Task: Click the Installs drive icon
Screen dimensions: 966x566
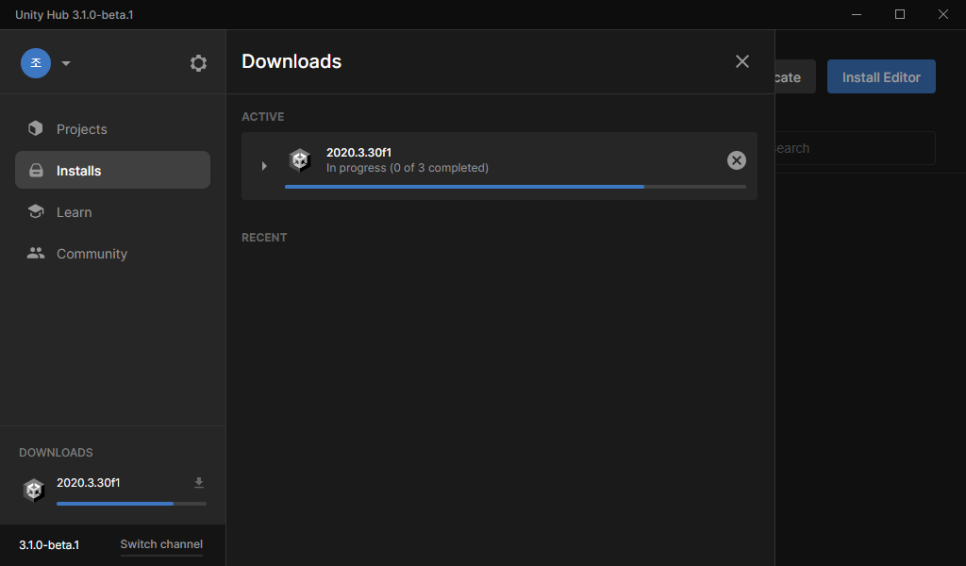Action: coord(36,170)
